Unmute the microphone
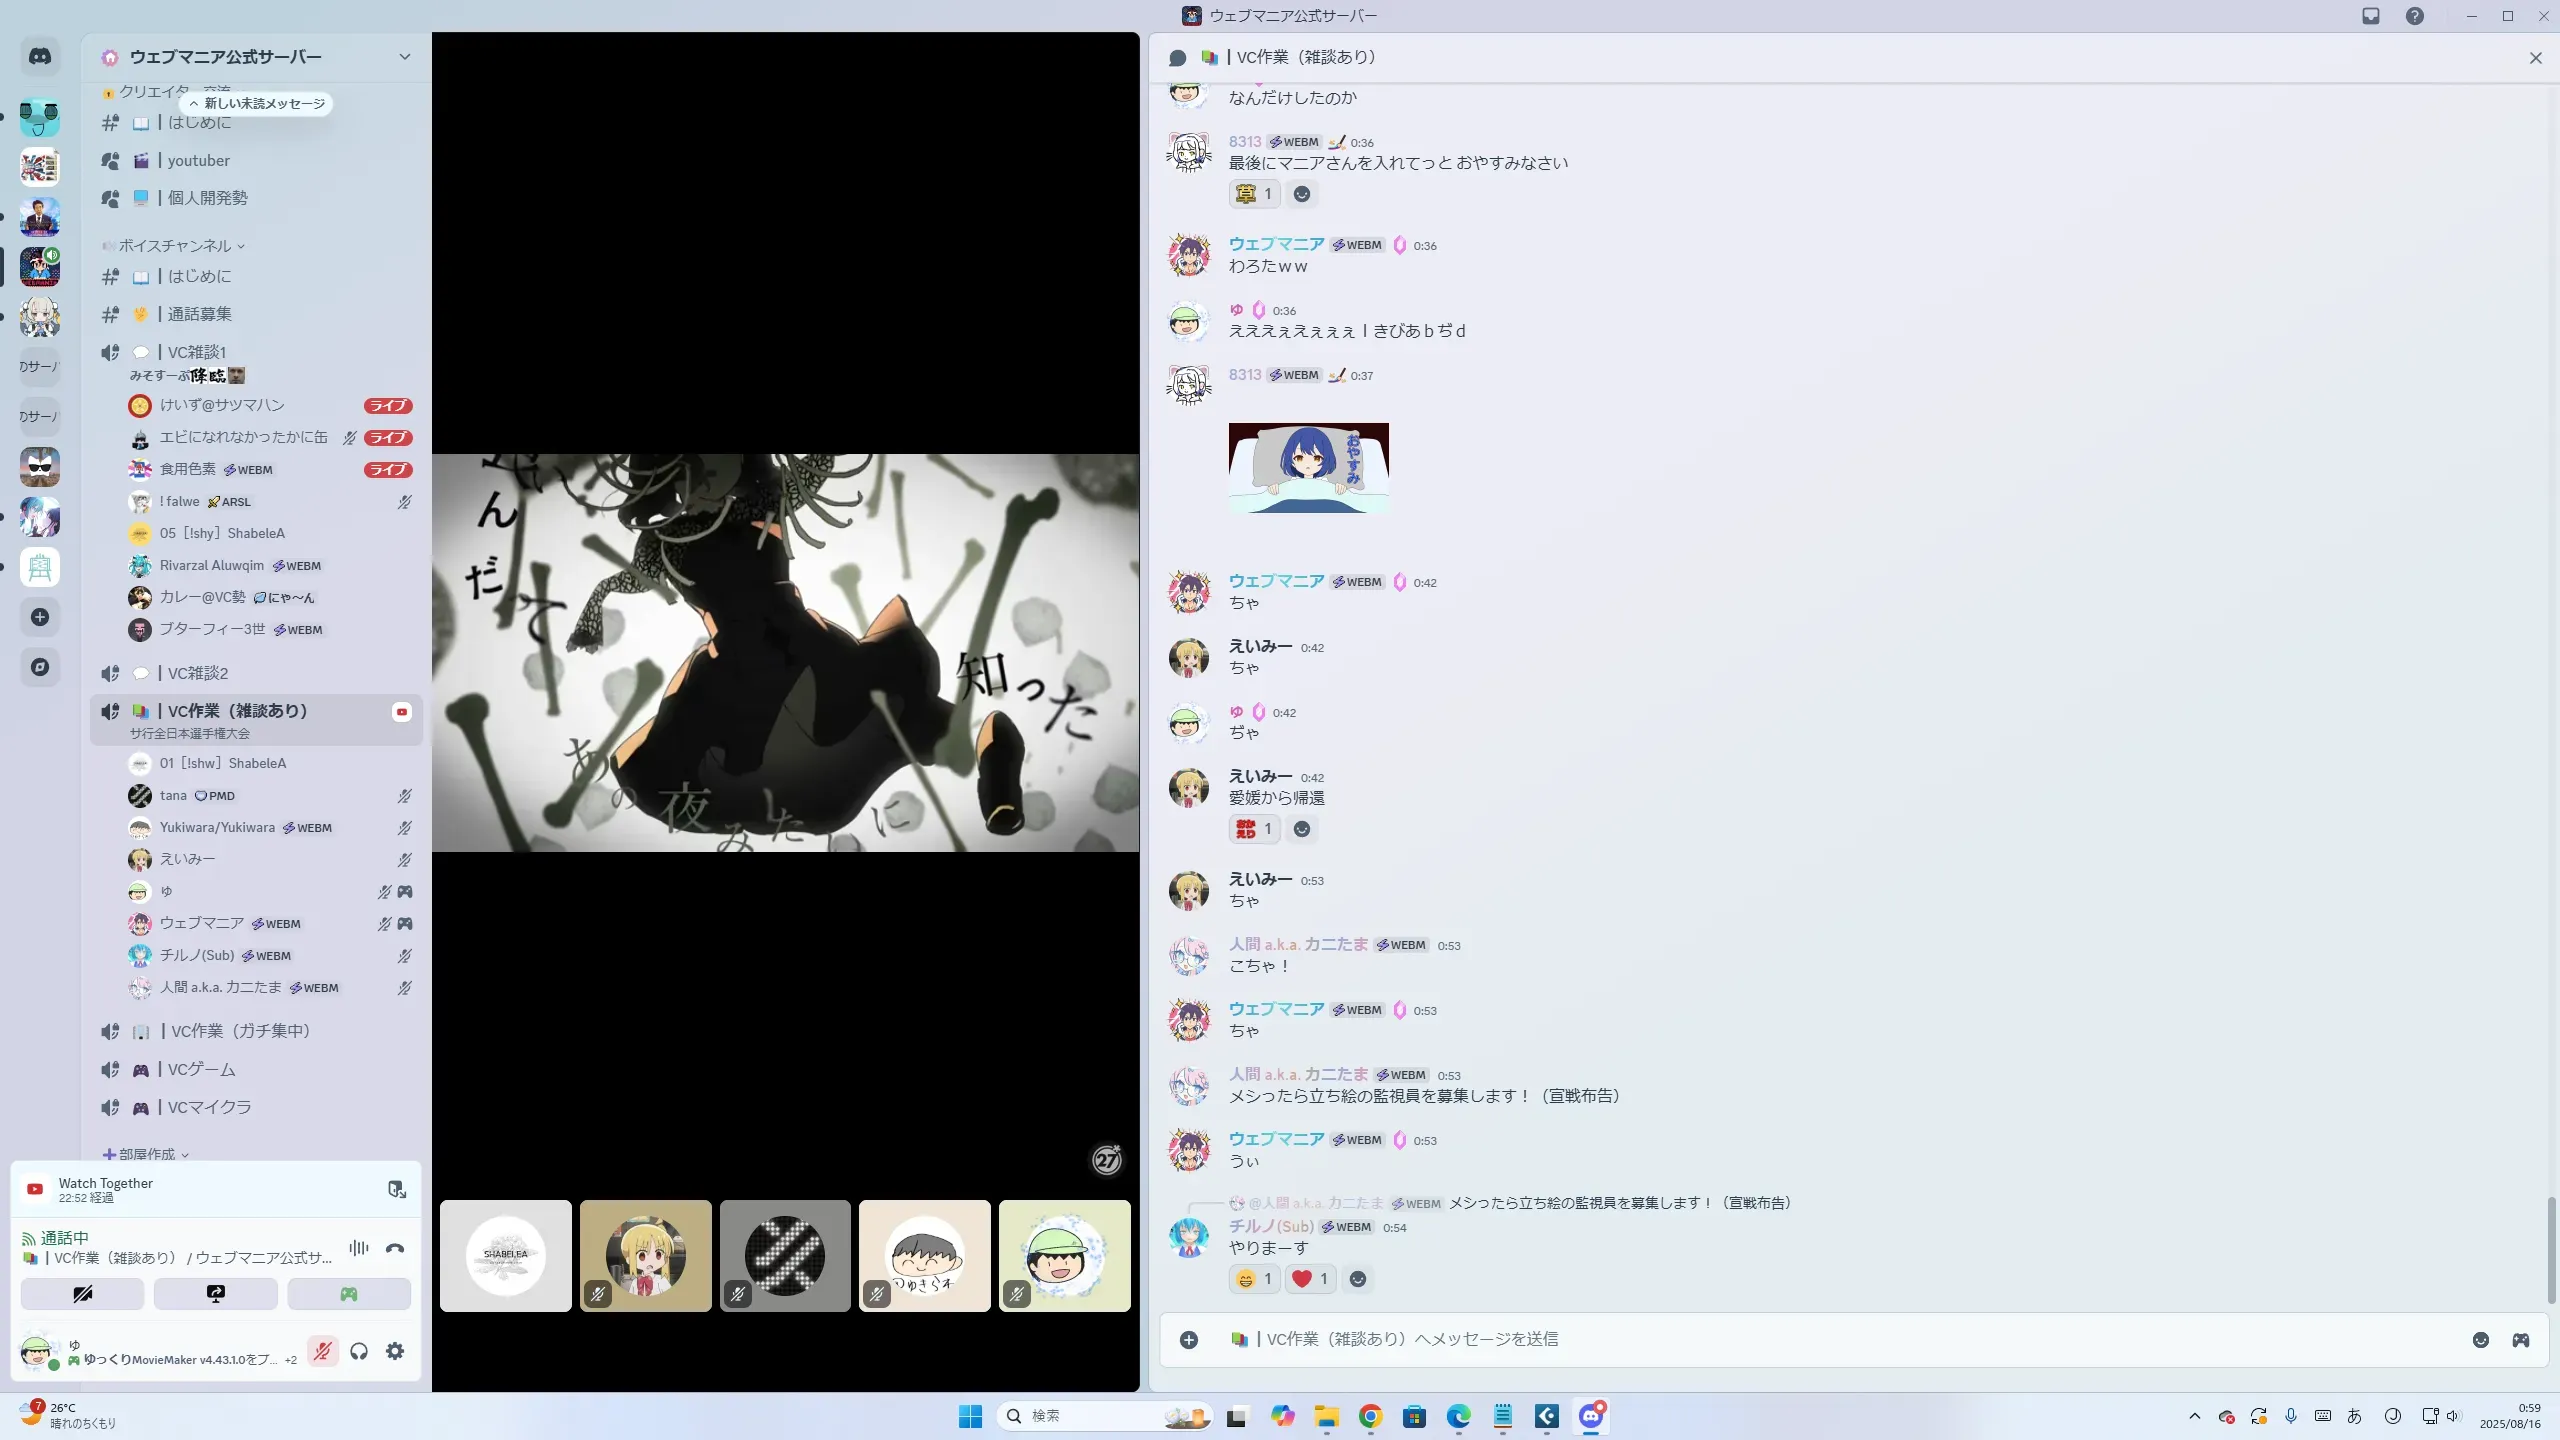Screen dimensions: 2560x1440 point(322,1351)
